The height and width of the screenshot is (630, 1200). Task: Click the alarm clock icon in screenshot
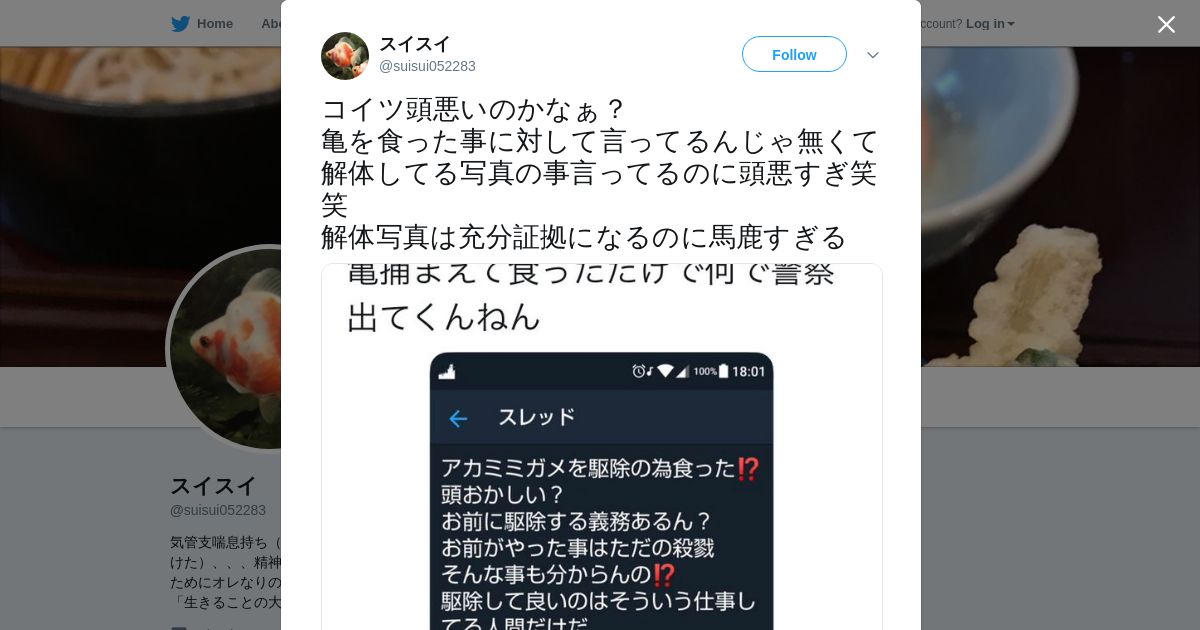tap(638, 371)
